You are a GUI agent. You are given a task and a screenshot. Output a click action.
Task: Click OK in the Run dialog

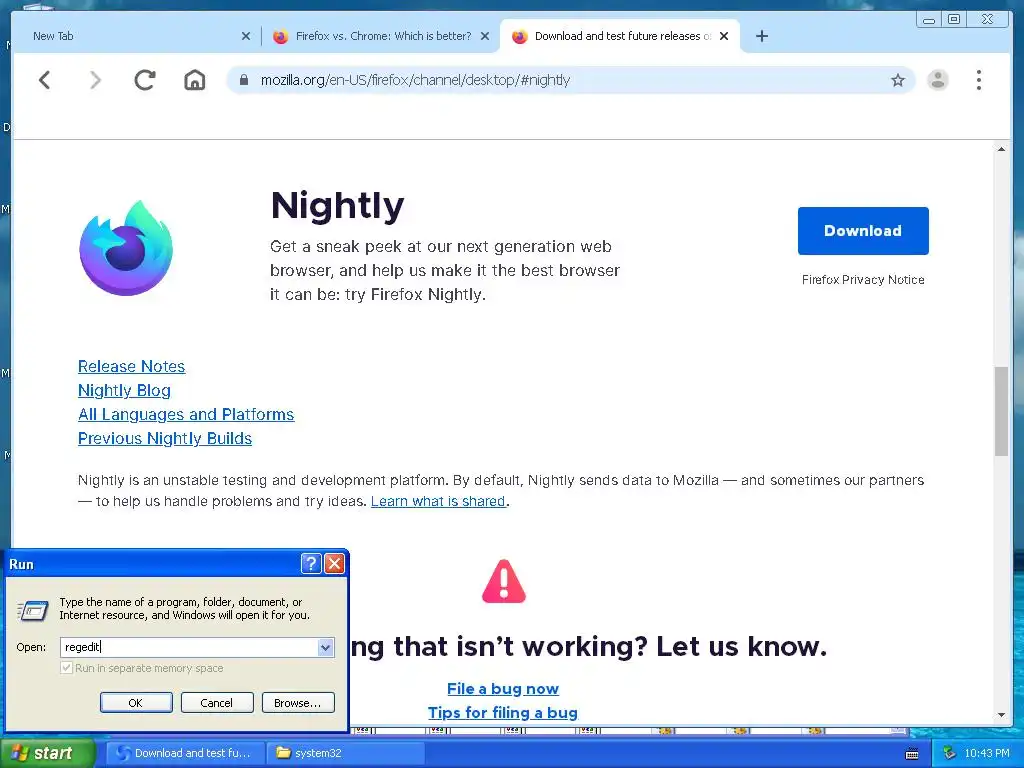[x=136, y=703]
